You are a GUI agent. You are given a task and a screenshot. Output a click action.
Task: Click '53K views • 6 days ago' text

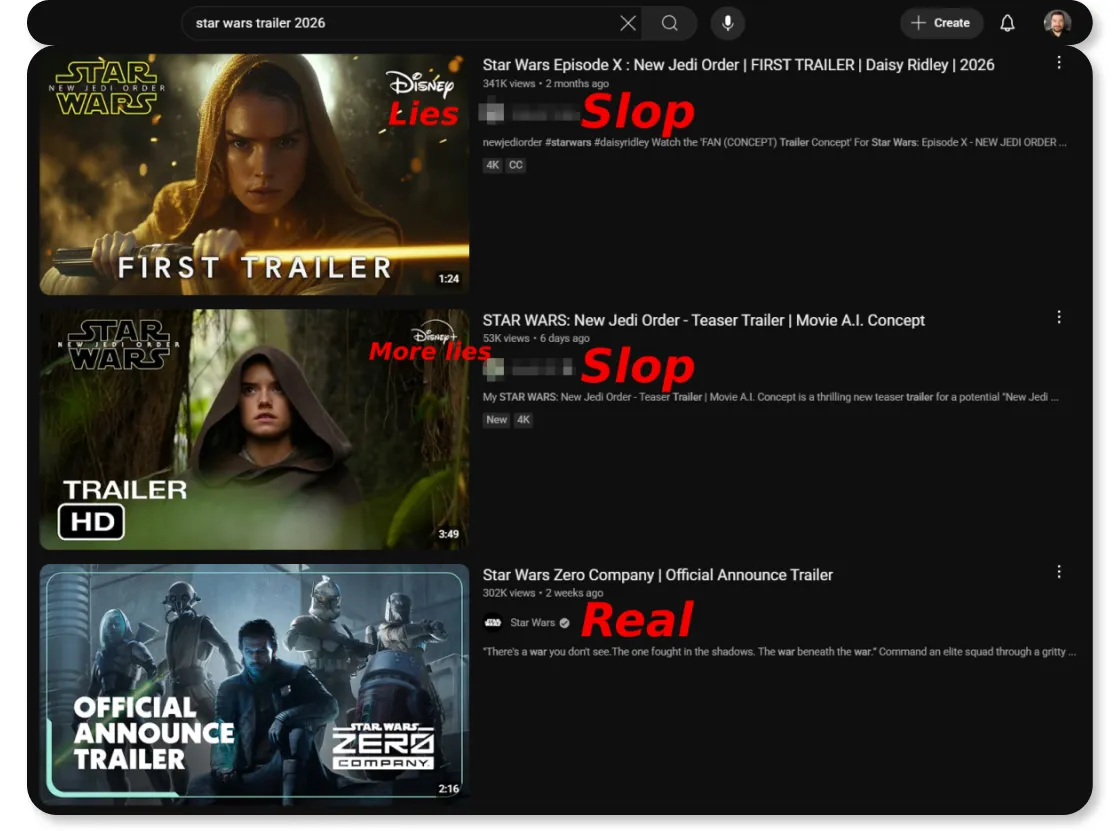click(536, 339)
